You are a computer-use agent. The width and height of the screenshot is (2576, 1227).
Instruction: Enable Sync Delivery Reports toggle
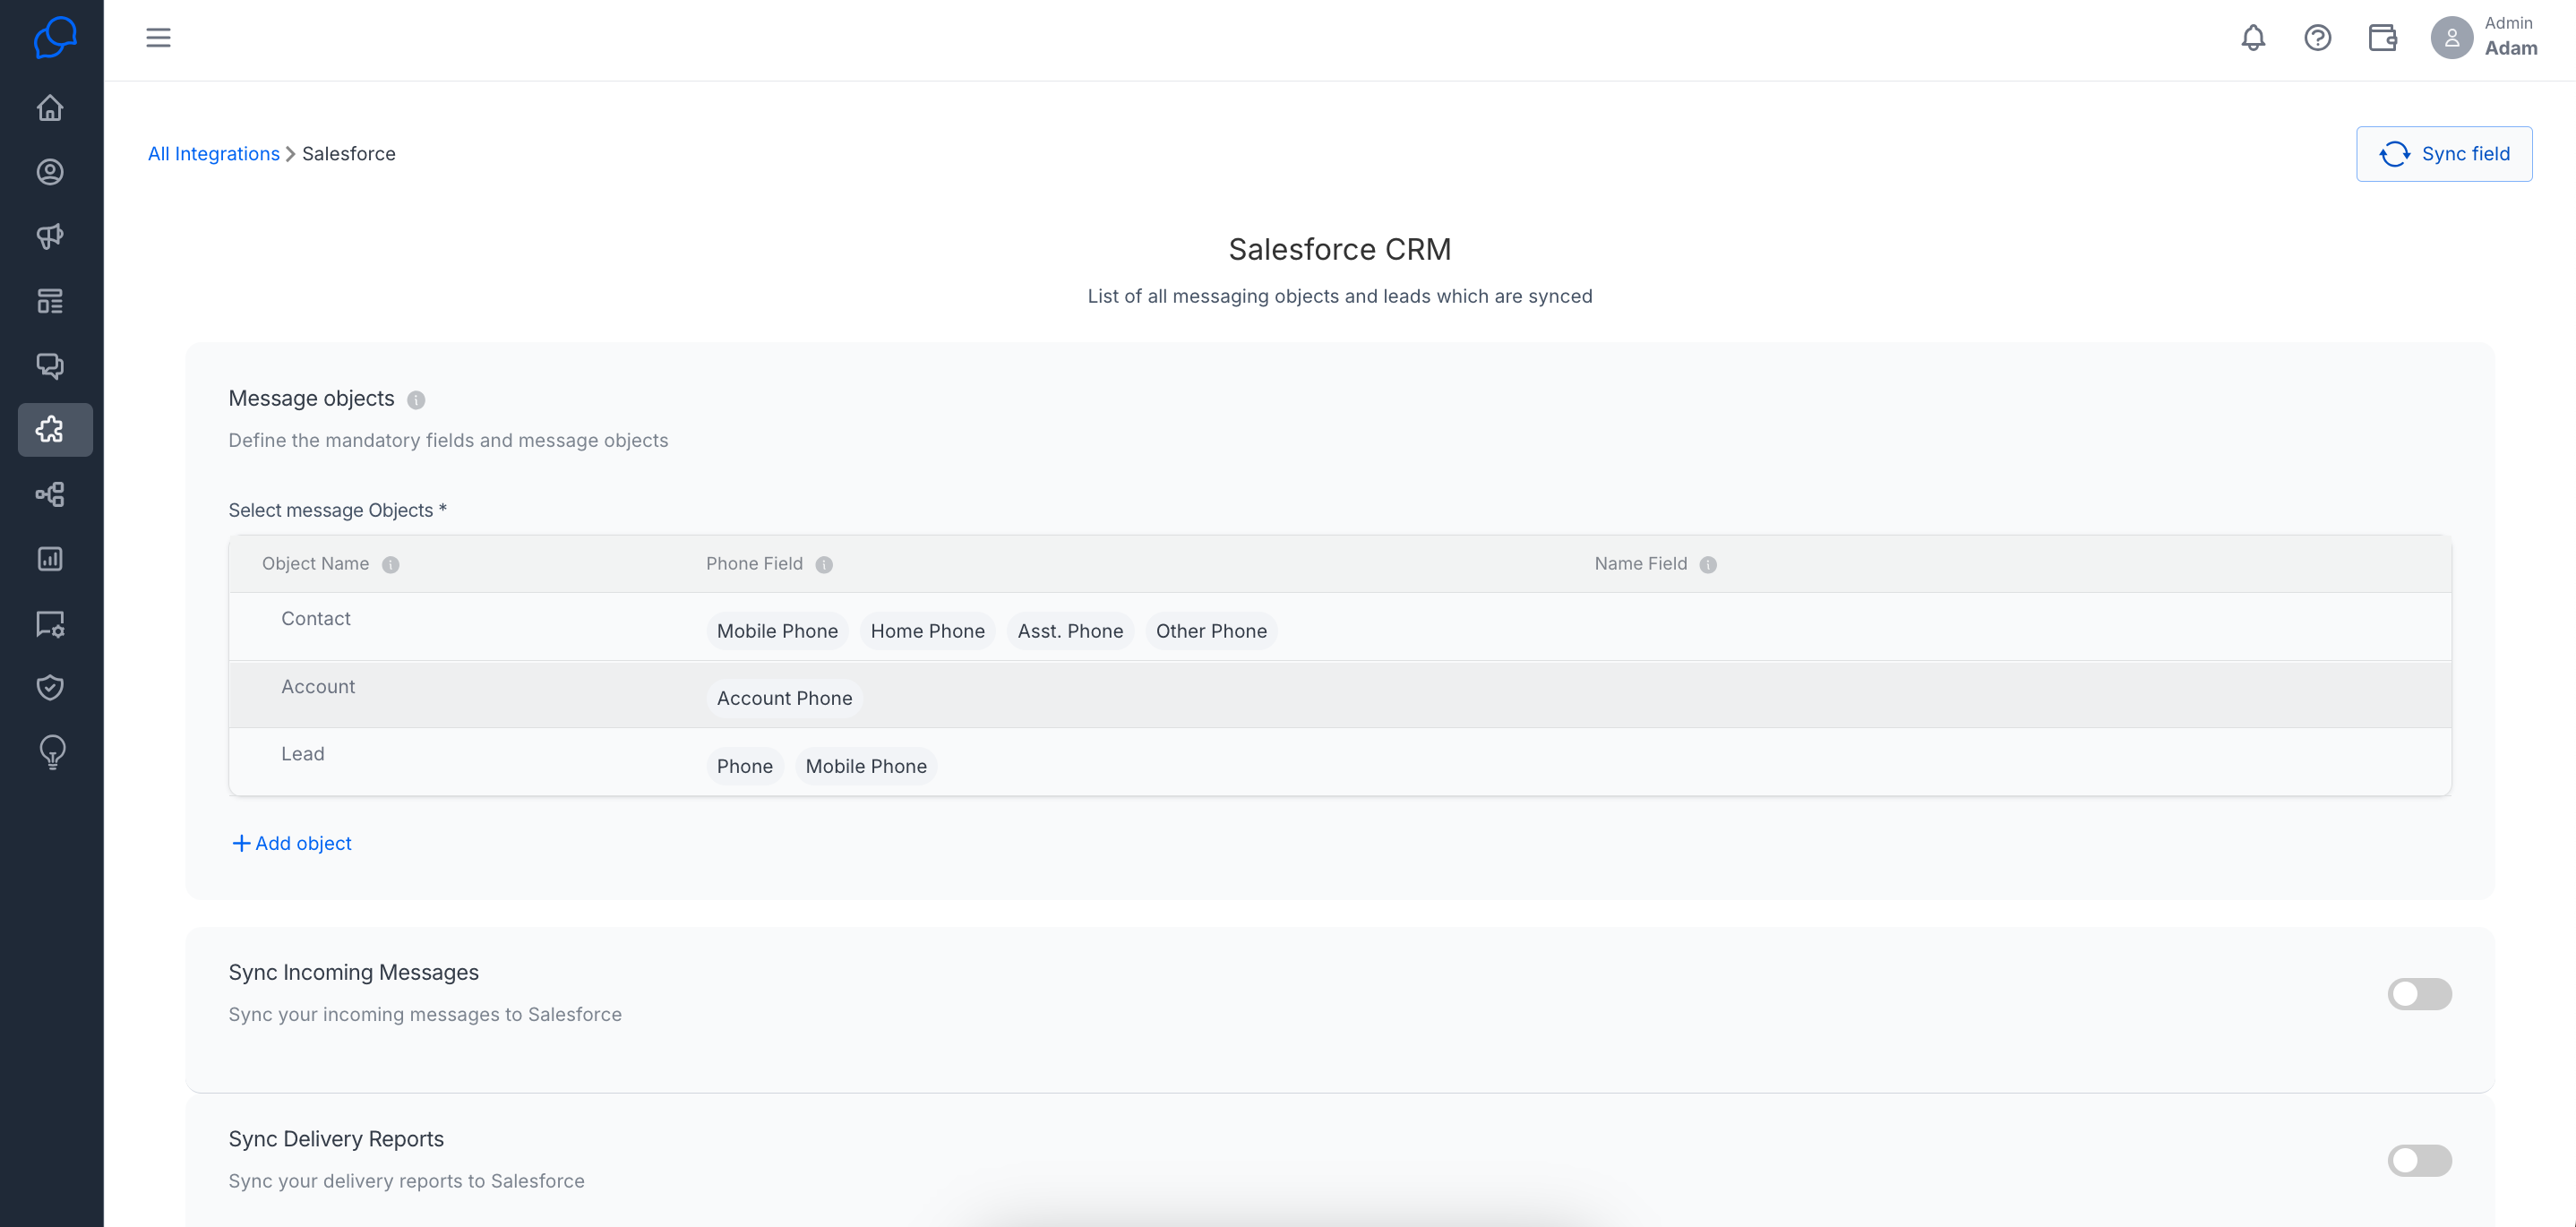point(2419,1161)
